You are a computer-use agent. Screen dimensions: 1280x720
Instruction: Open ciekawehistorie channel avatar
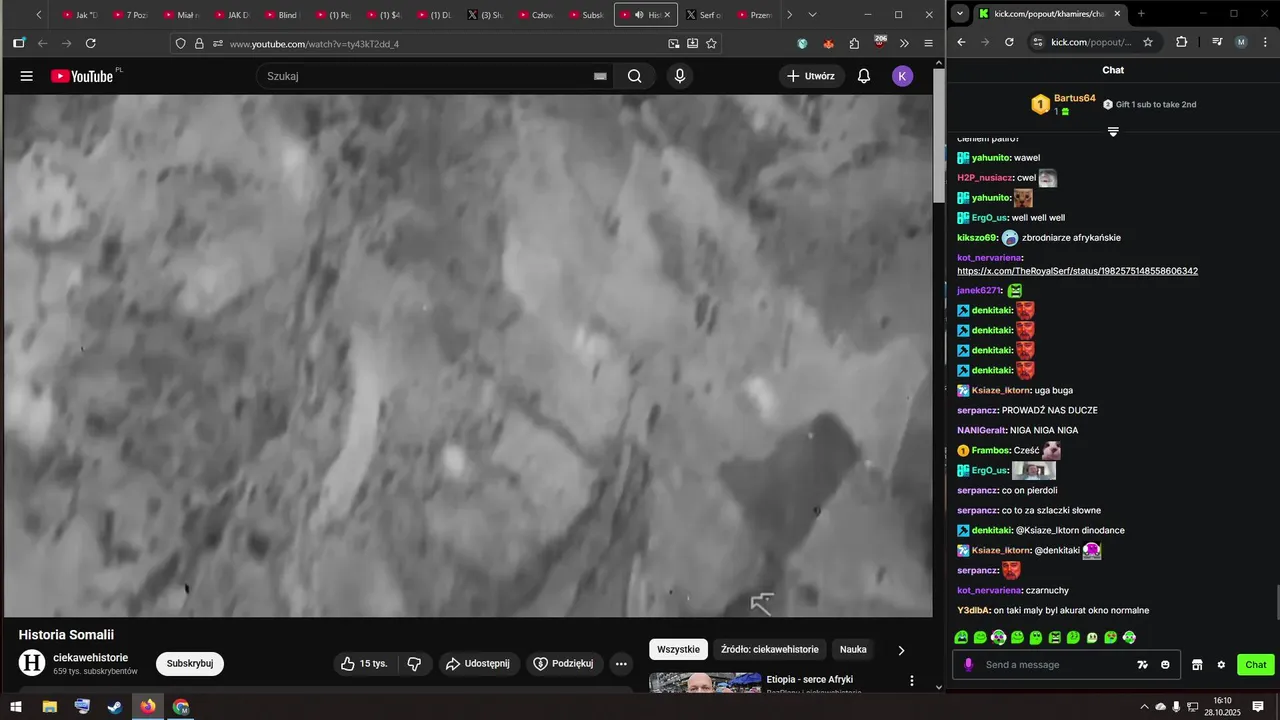pos(32,663)
